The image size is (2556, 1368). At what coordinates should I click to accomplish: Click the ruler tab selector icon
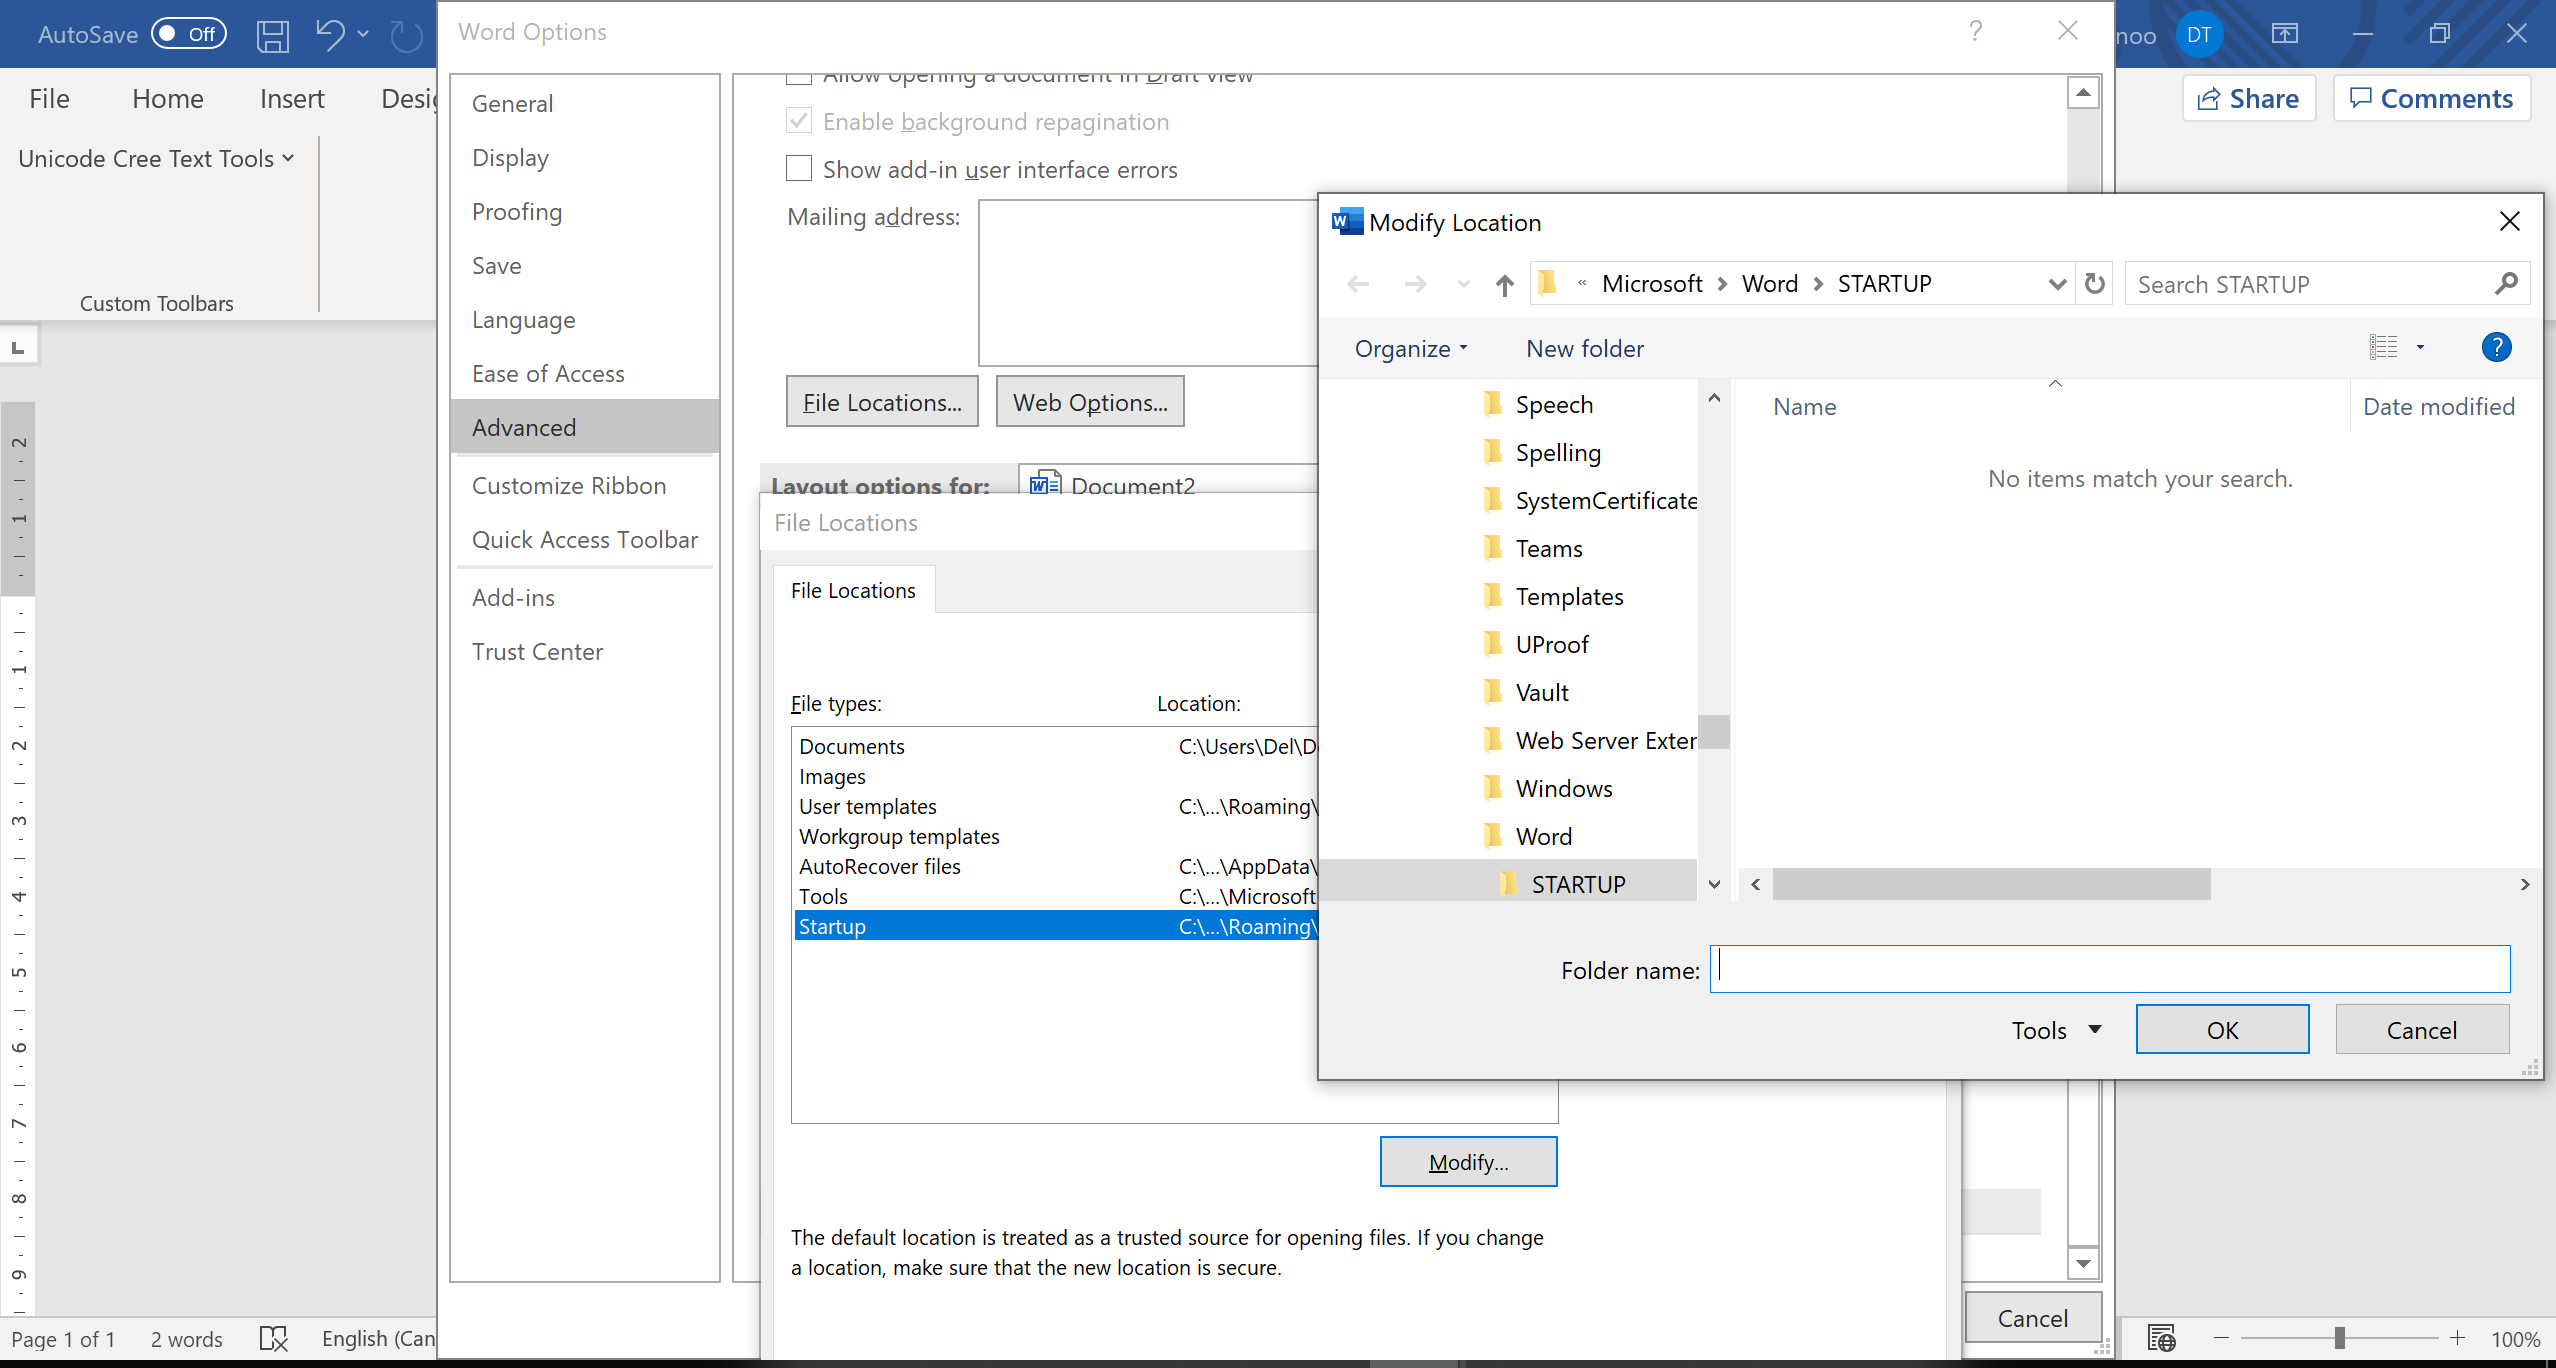[x=18, y=347]
